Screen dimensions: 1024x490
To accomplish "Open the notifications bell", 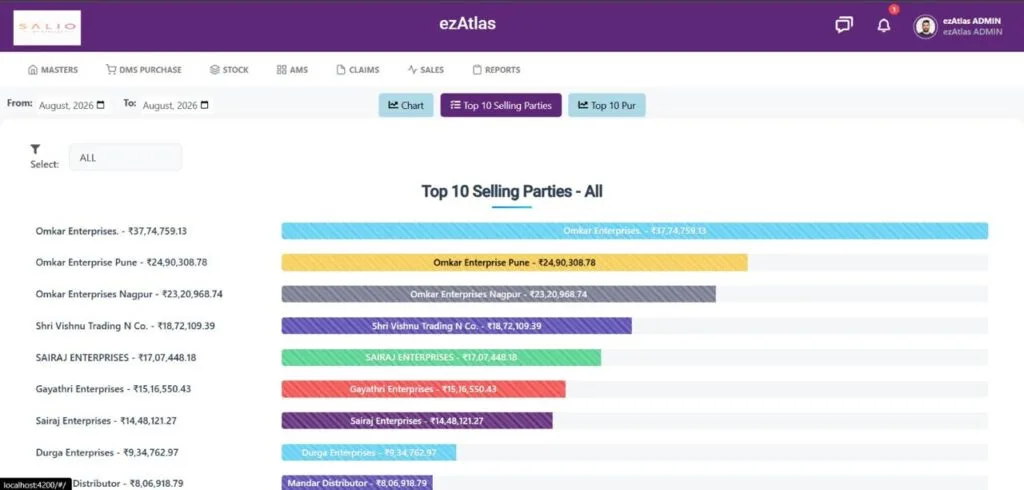I will click(x=884, y=25).
